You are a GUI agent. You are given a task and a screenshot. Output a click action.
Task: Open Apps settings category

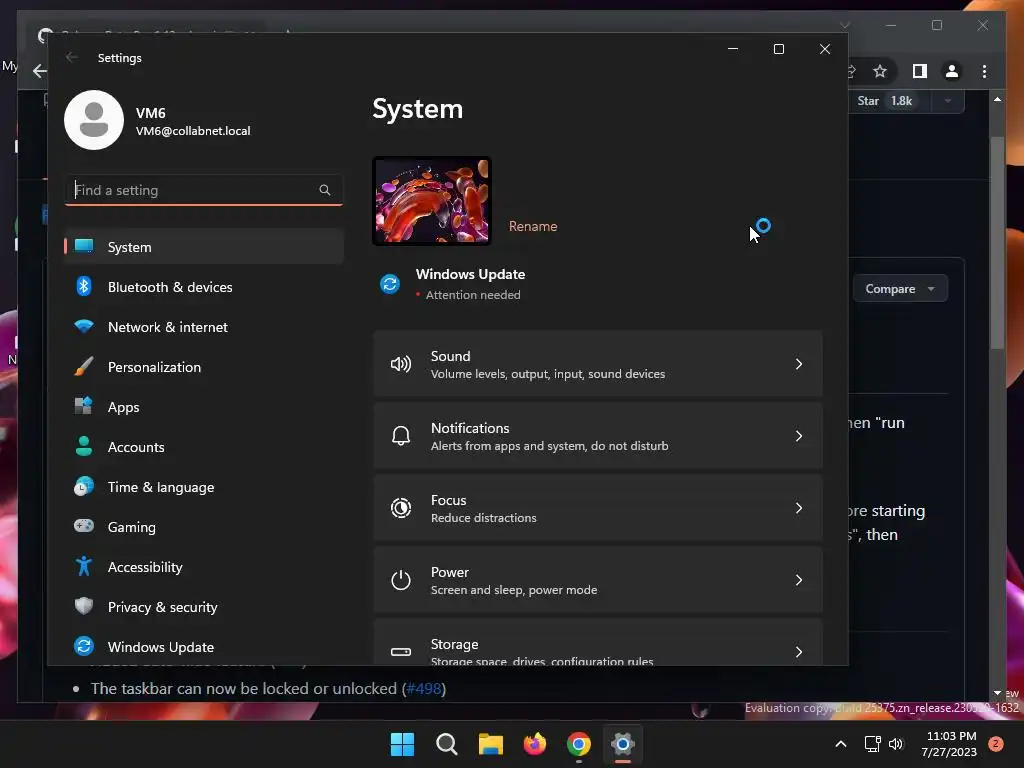204,407
